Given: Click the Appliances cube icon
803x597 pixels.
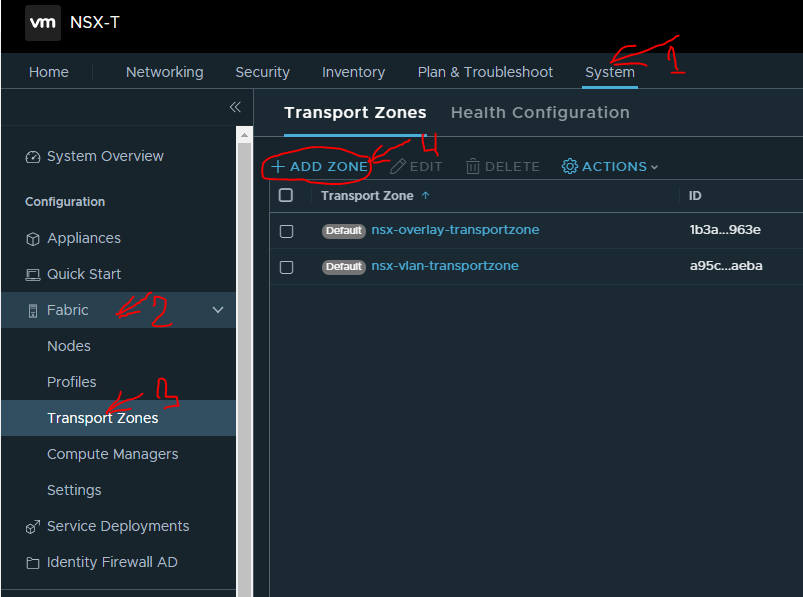Looking at the screenshot, I should (33, 239).
